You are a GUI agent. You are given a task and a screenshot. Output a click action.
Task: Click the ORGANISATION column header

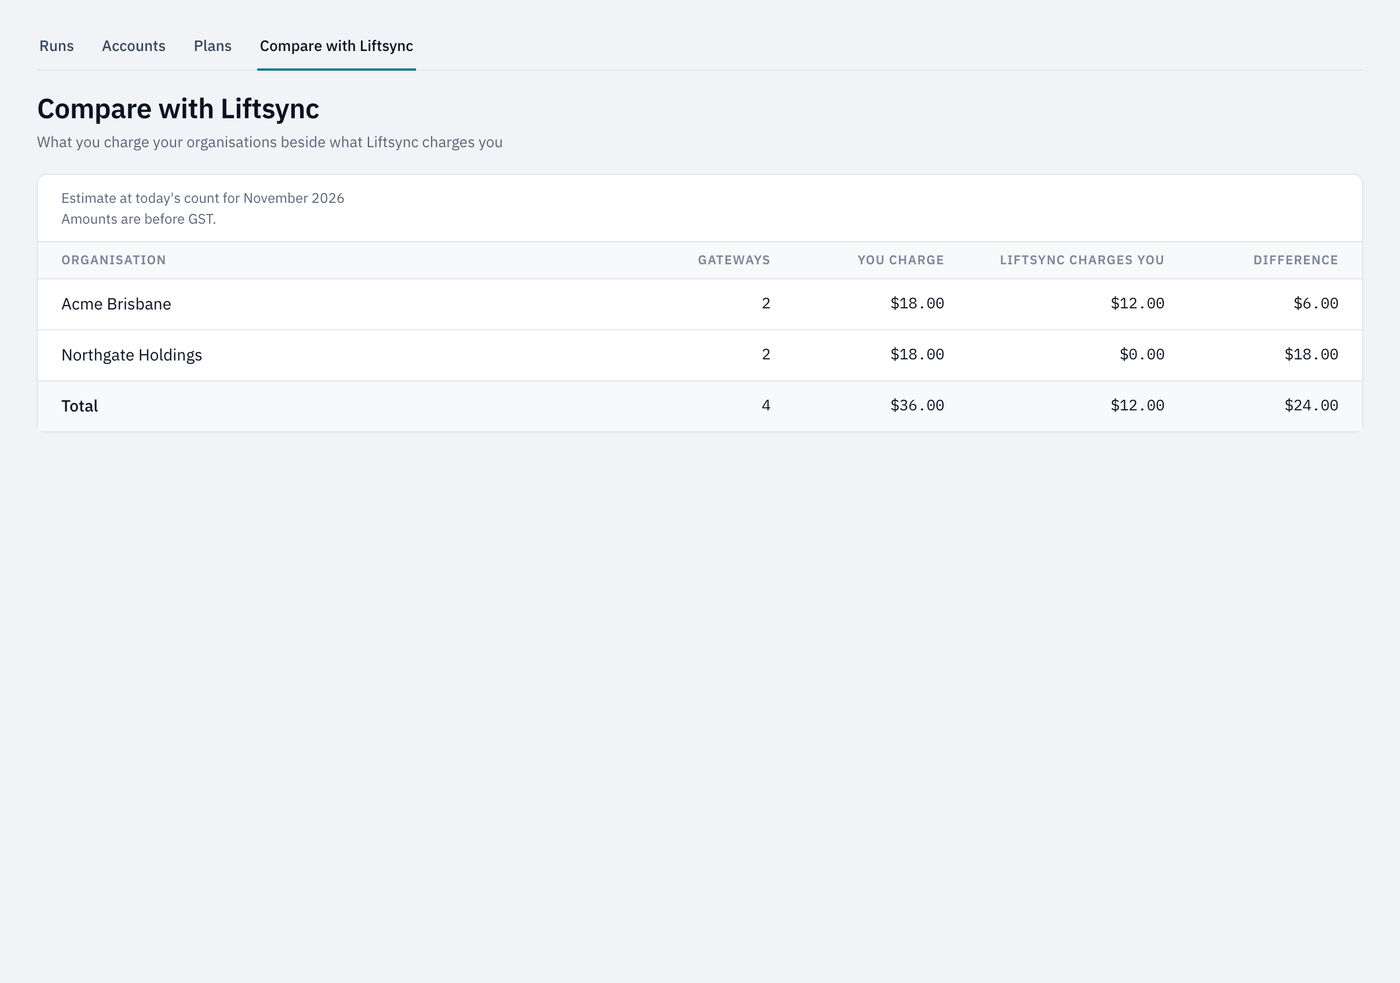pos(114,260)
